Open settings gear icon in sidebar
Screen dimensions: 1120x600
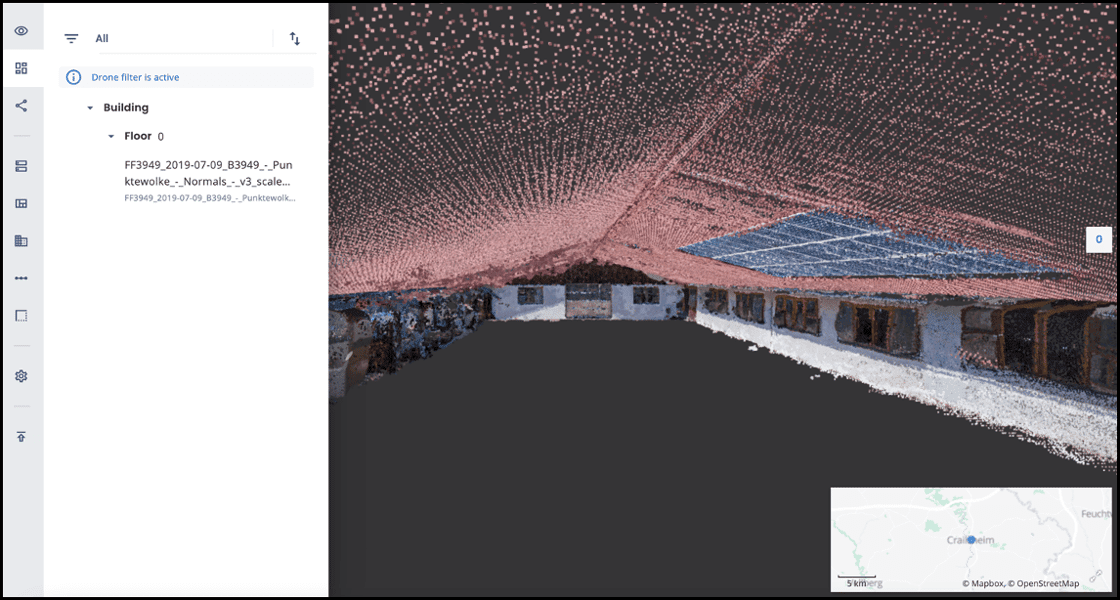coord(21,376)
